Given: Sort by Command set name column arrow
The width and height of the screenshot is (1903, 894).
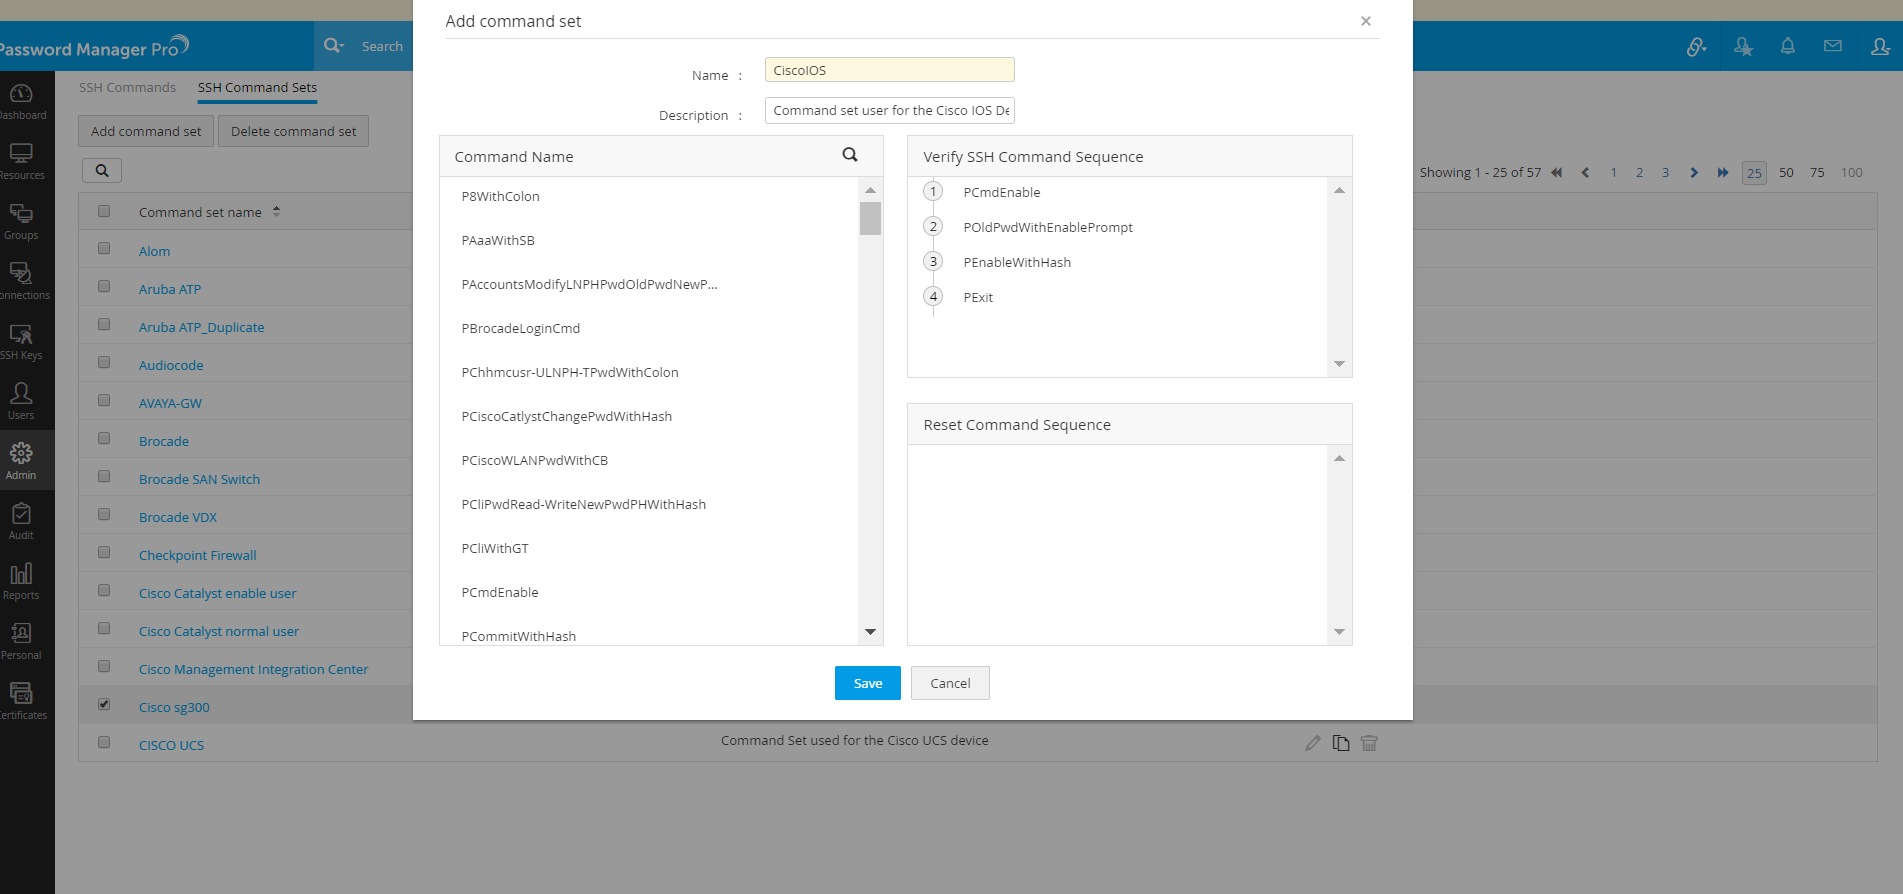Looking at the screenshot, I should [277, 212].
